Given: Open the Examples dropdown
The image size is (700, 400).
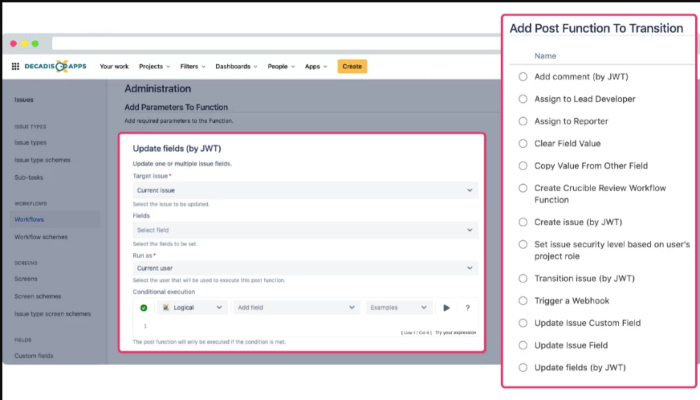Looking at the screenshot, I should pyautogui.click(x=399, y=308).
